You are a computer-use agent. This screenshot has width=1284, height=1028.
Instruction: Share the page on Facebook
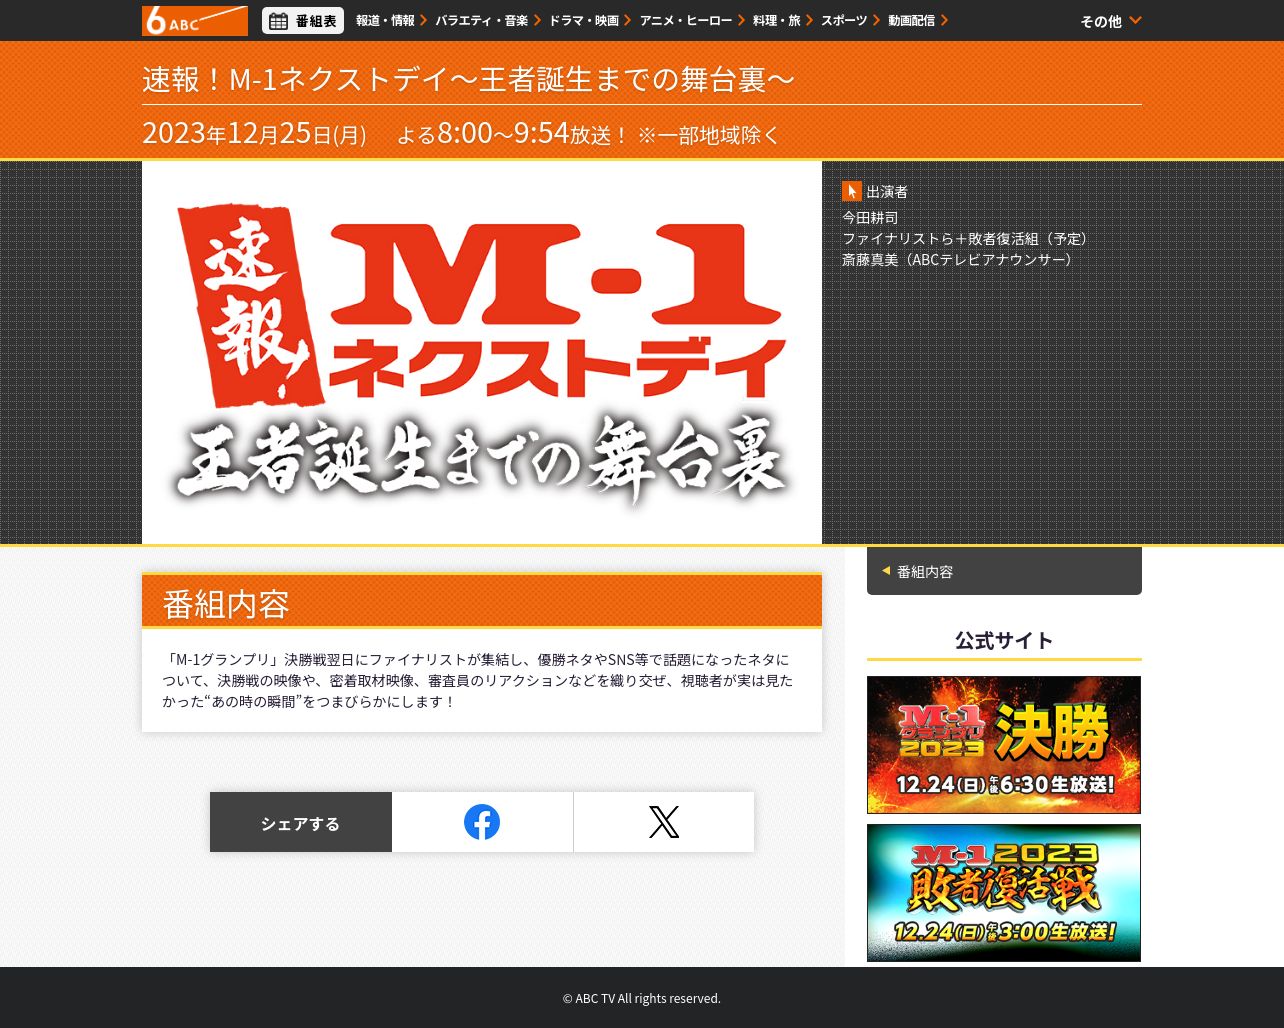click(x=482, y=822)
